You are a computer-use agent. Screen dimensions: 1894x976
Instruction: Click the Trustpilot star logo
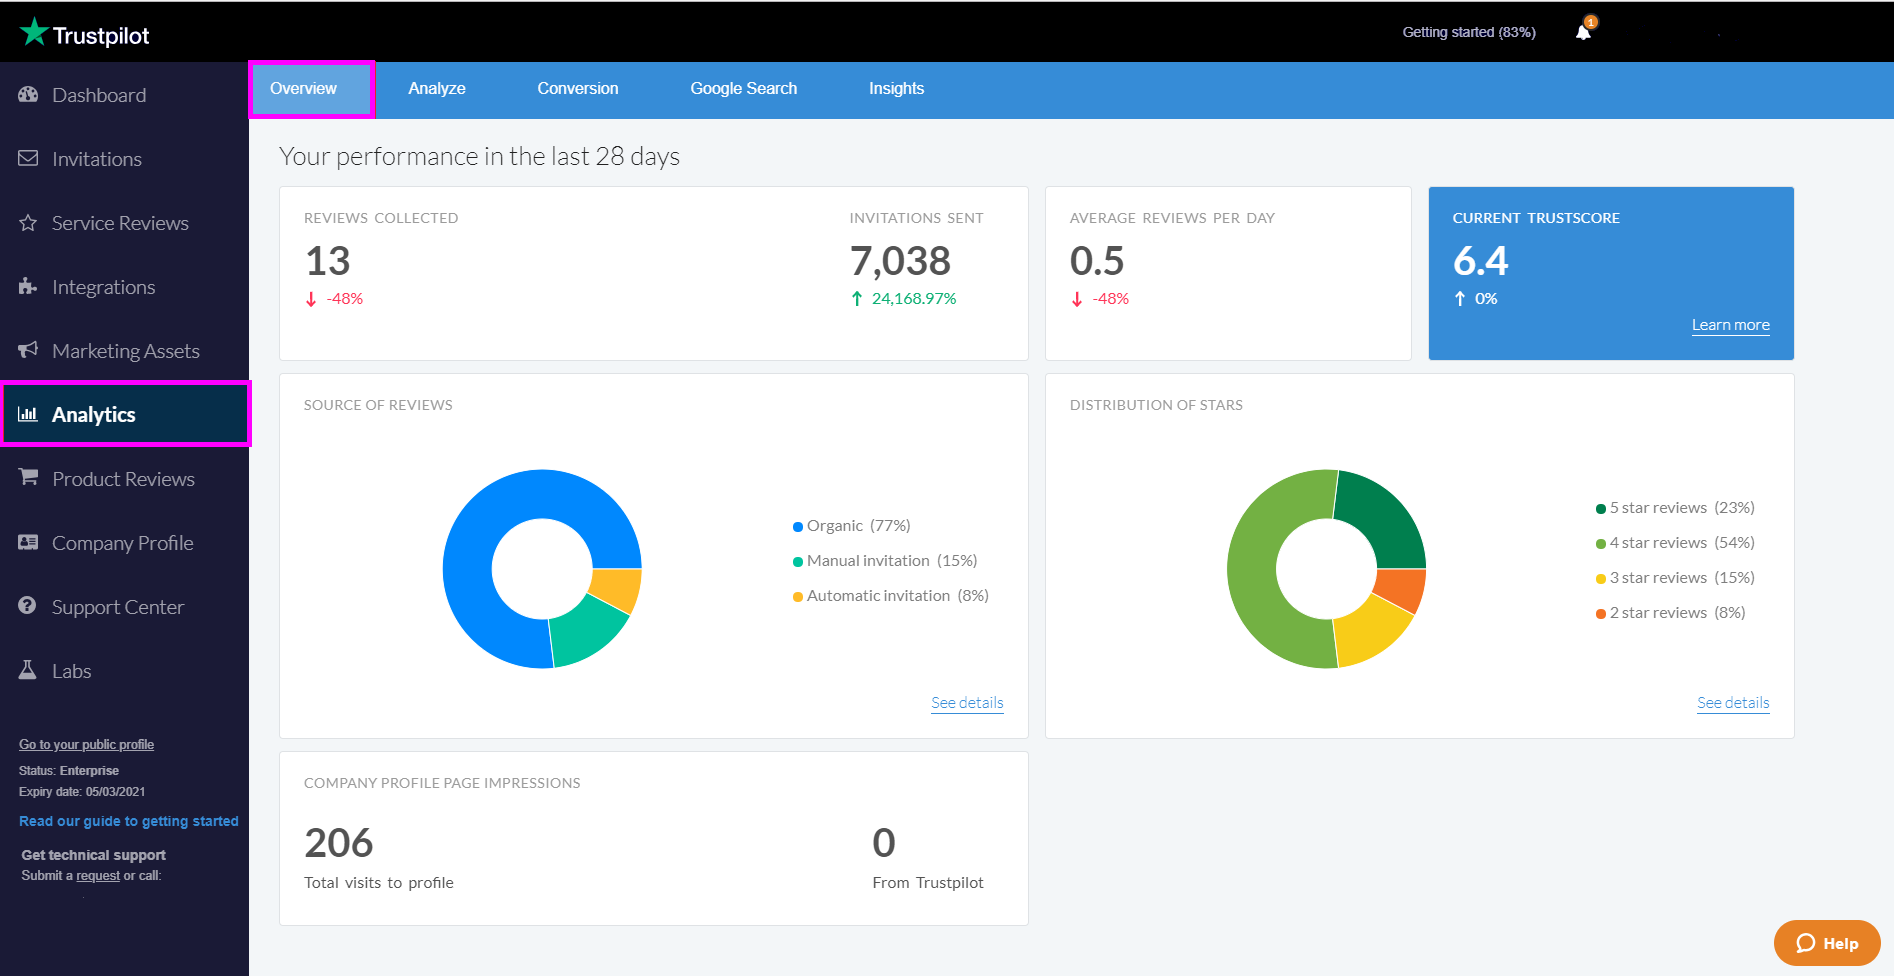pos(34,32)
